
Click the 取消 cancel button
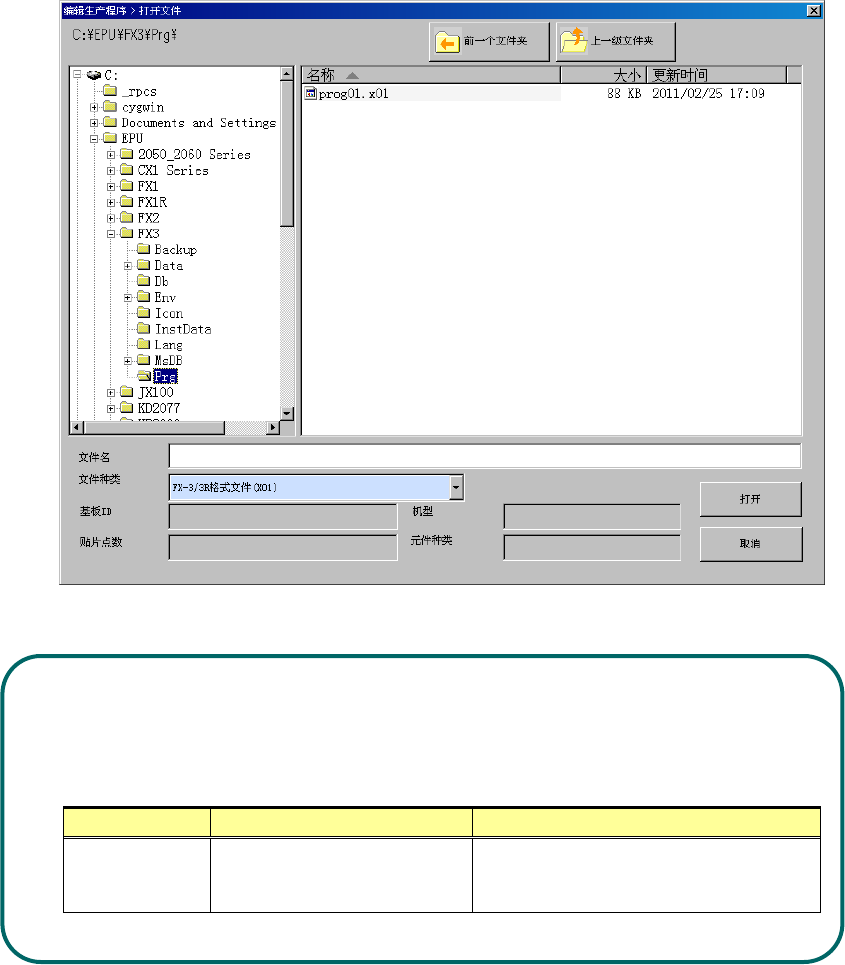coord(750,544)
